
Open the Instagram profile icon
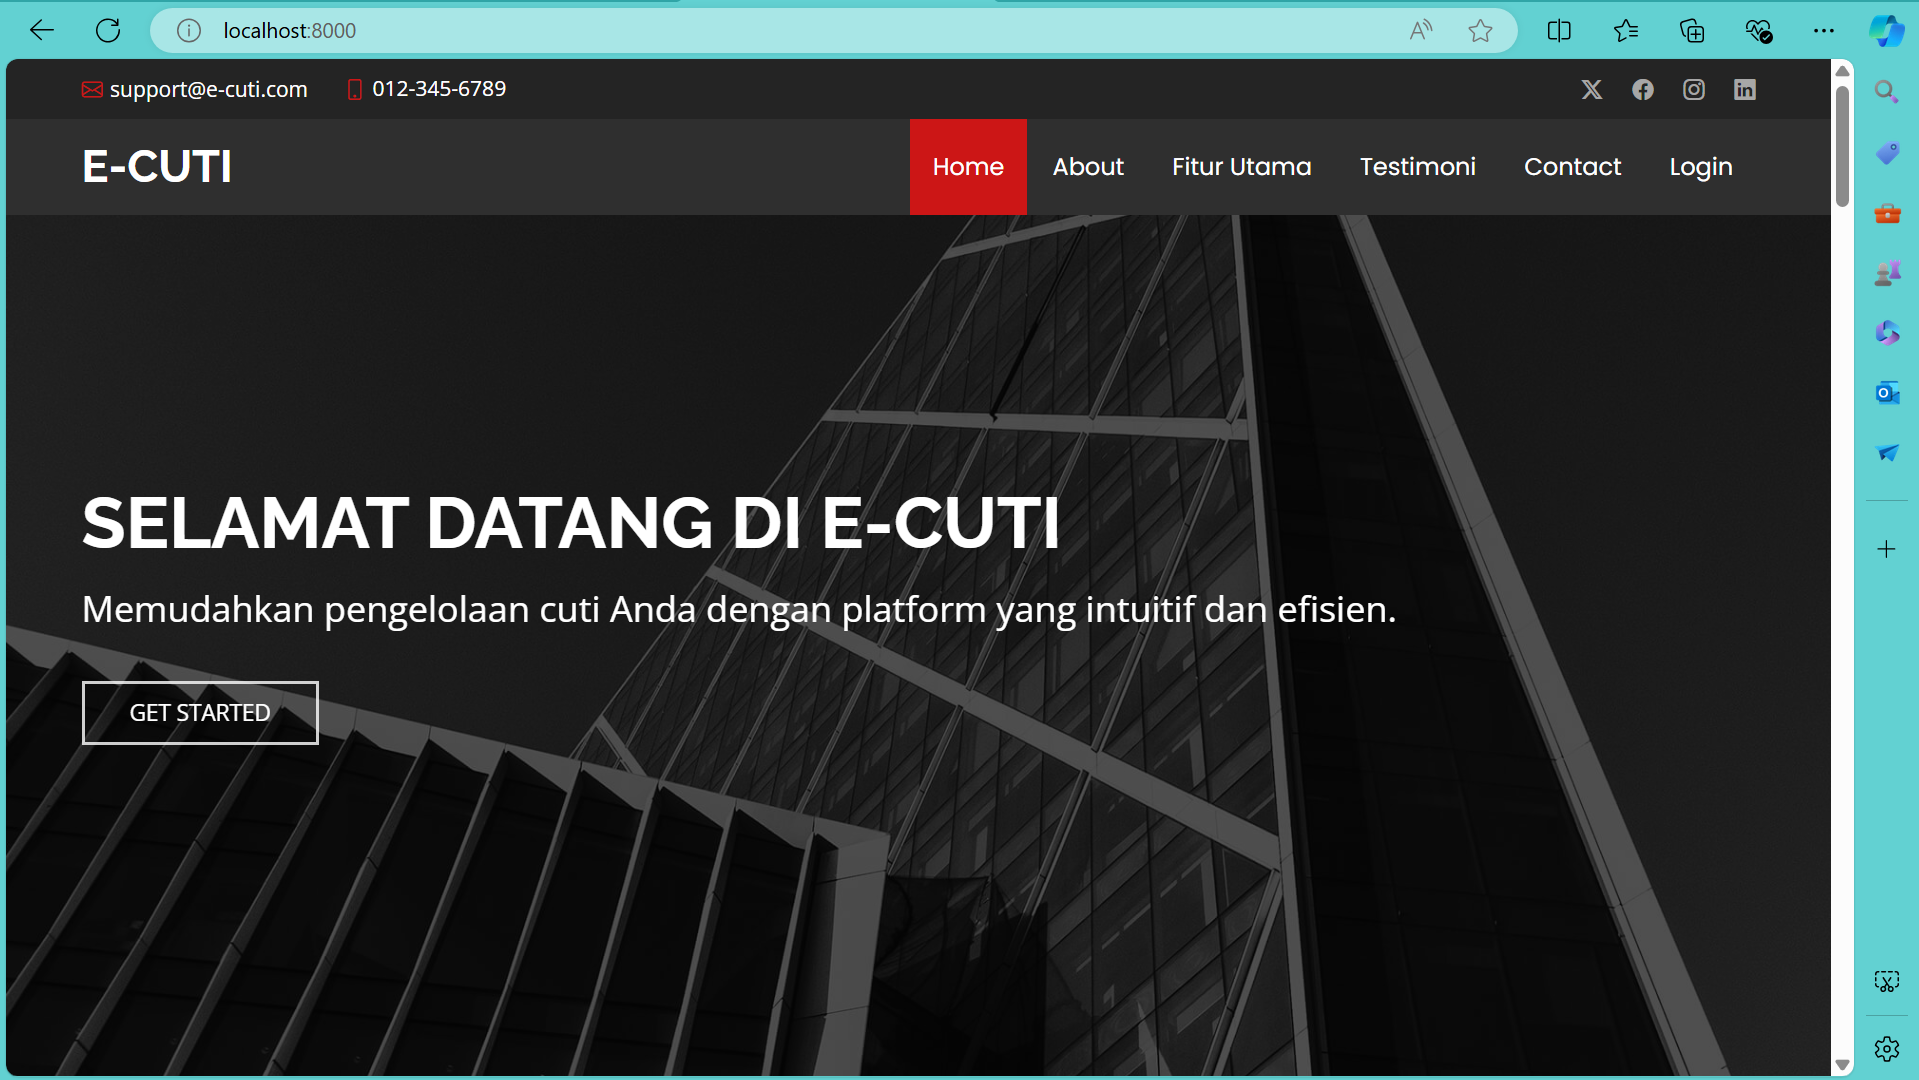tap(1694, 89)
